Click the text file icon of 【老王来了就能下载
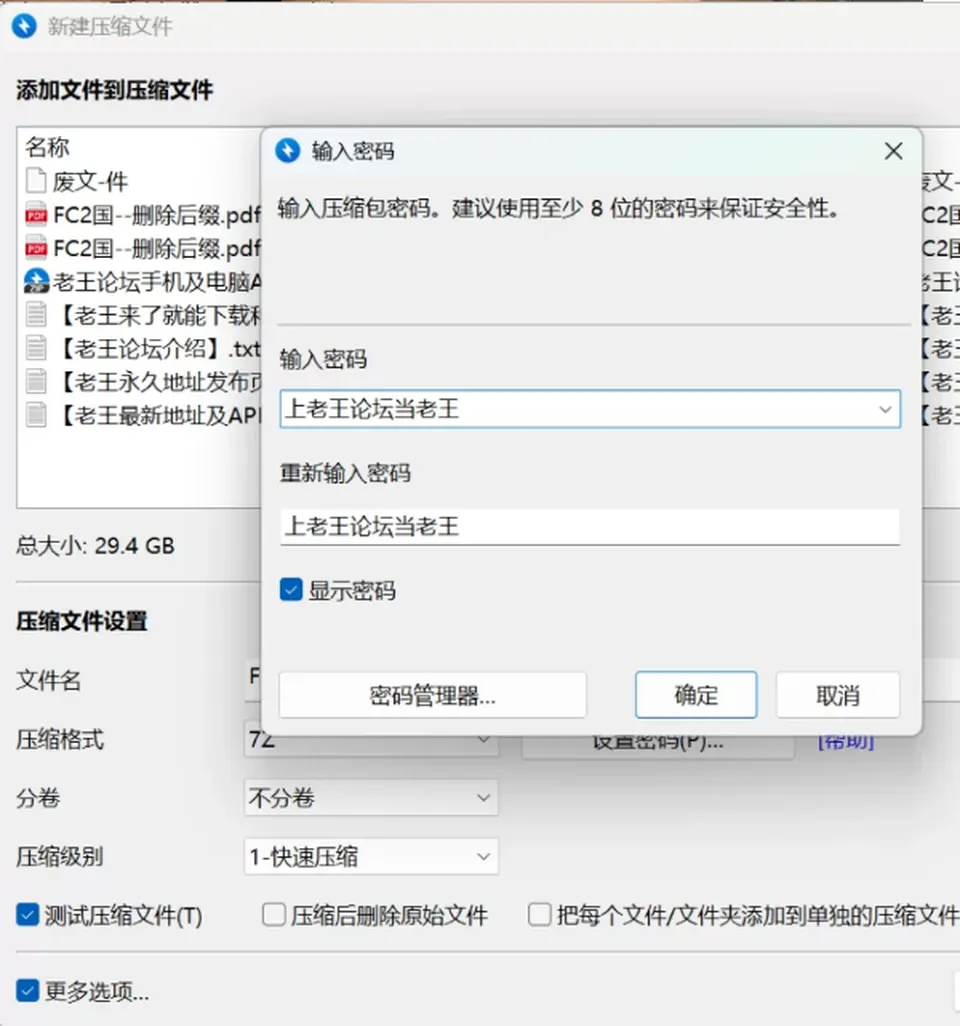 point(36,315)
